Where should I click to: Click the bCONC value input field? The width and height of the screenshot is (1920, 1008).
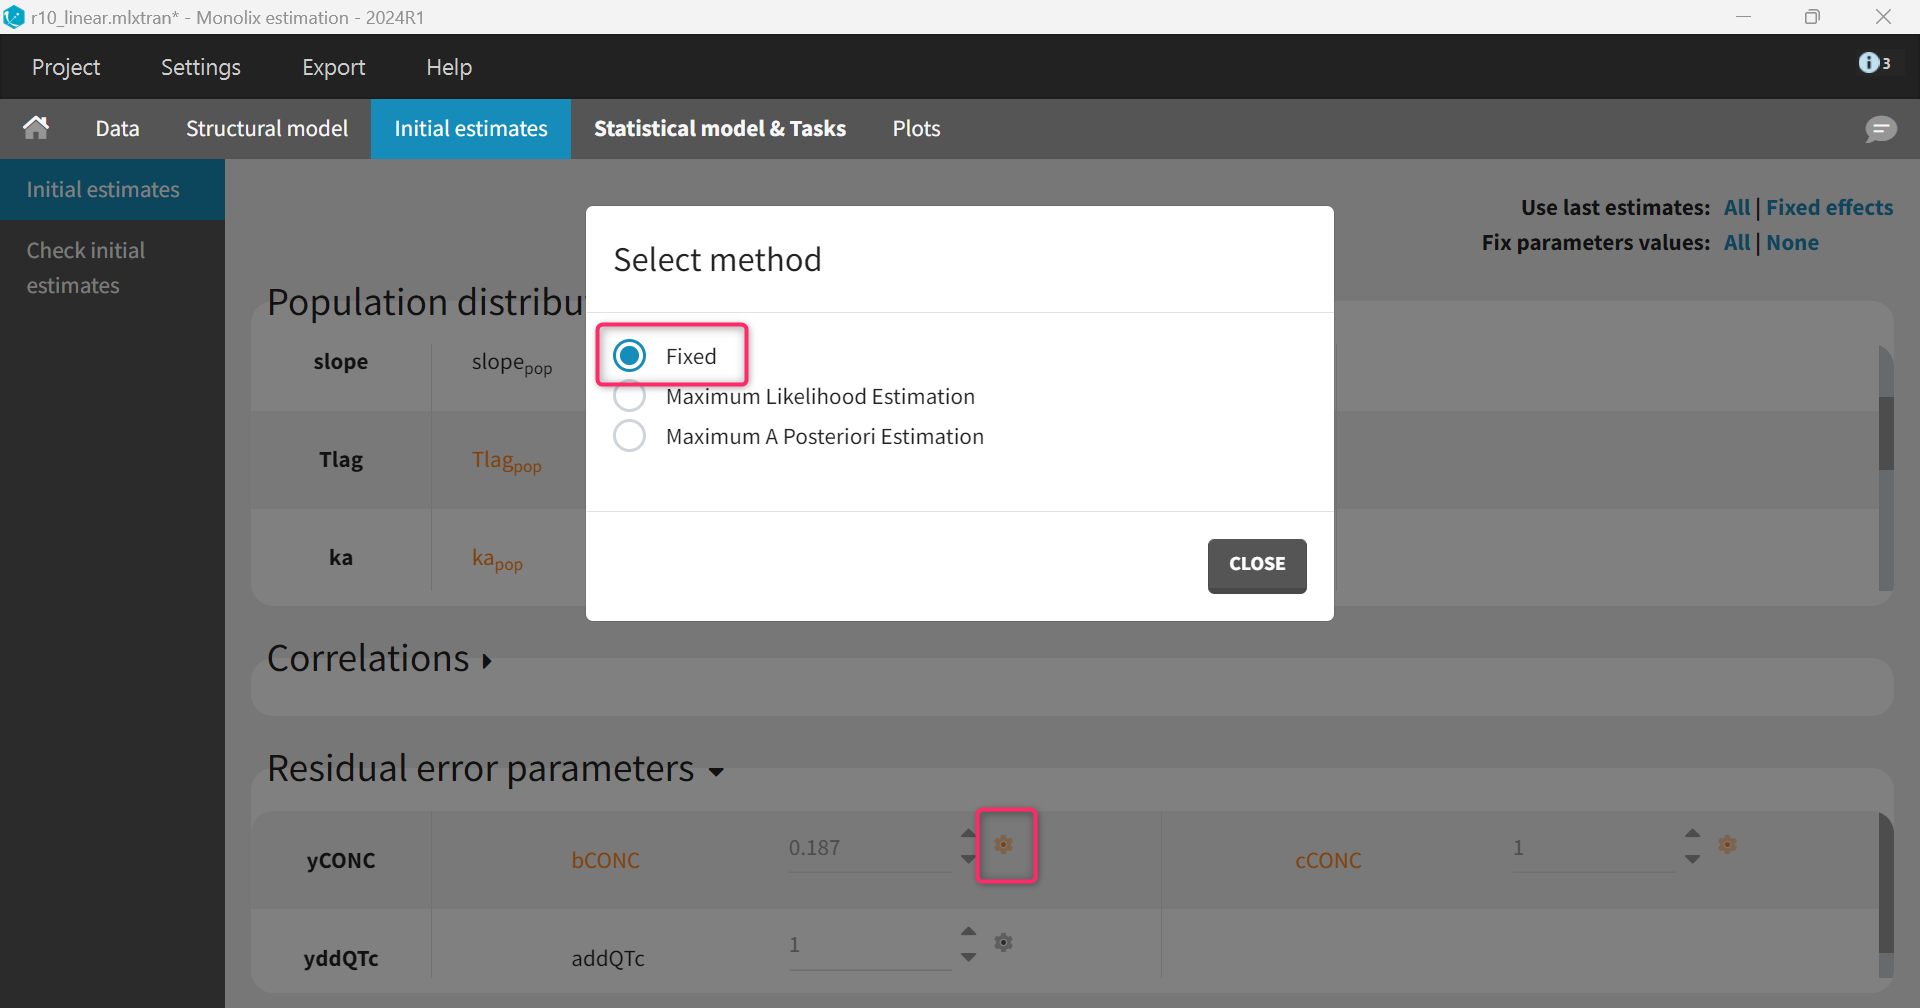[x=868, y=848]
